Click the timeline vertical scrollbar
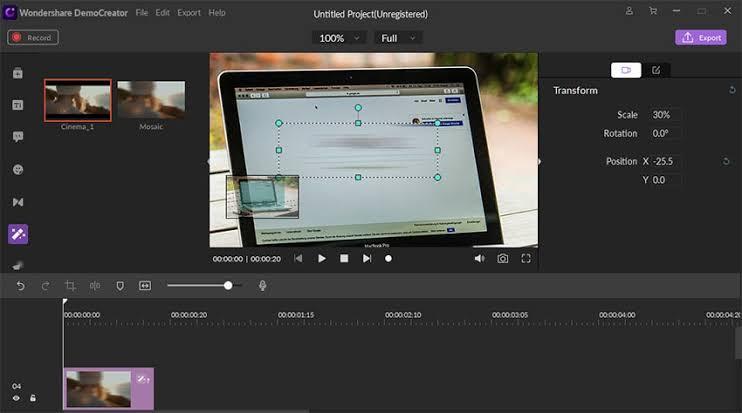742x413 pixels. (739, 343)
